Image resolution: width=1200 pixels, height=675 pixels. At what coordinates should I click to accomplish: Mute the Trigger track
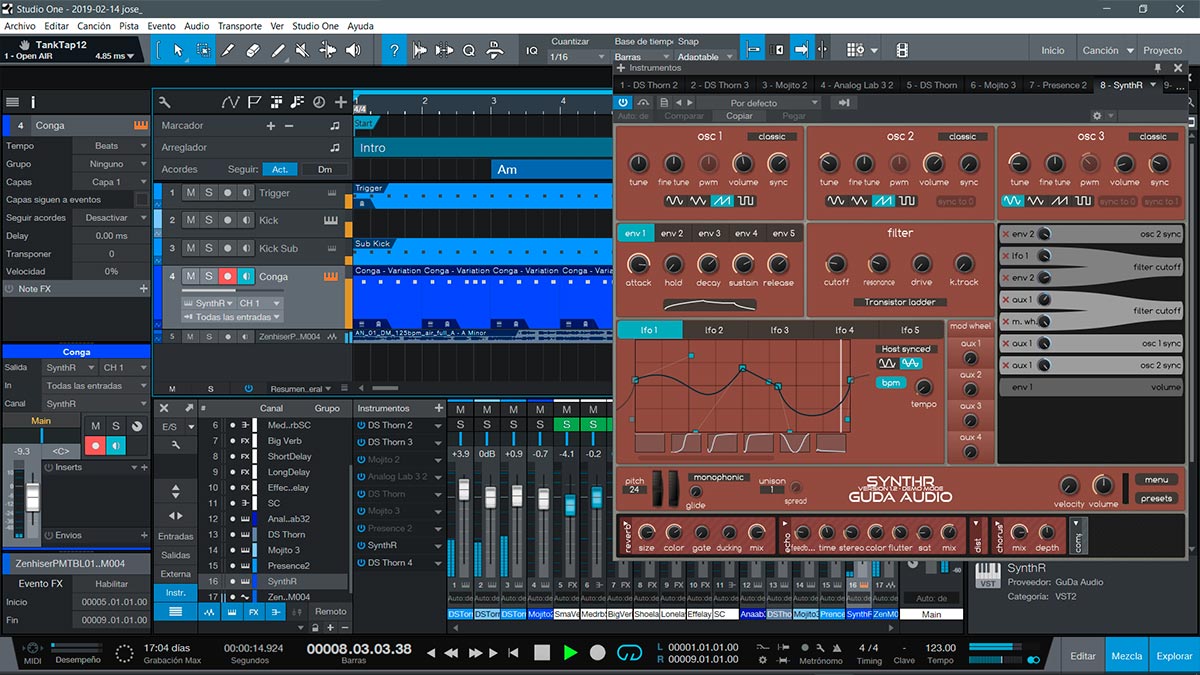tap(191, 193)
